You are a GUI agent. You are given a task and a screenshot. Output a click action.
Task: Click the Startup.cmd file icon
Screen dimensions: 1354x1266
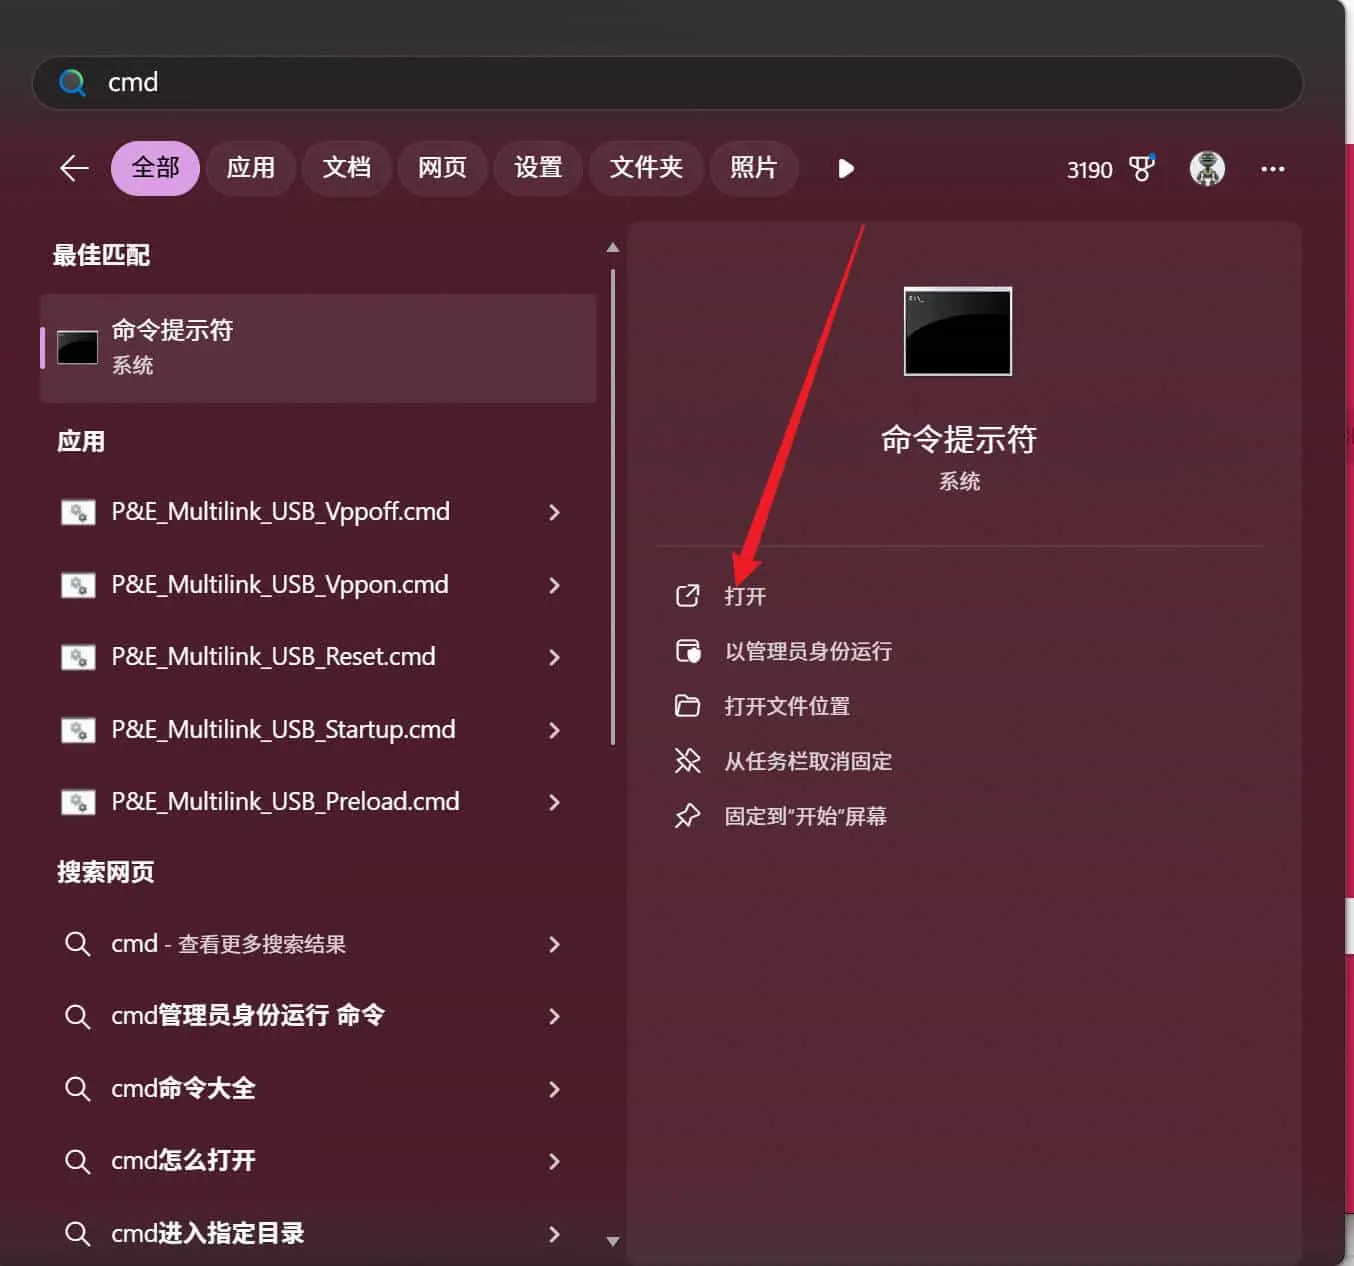pos(78,730)
